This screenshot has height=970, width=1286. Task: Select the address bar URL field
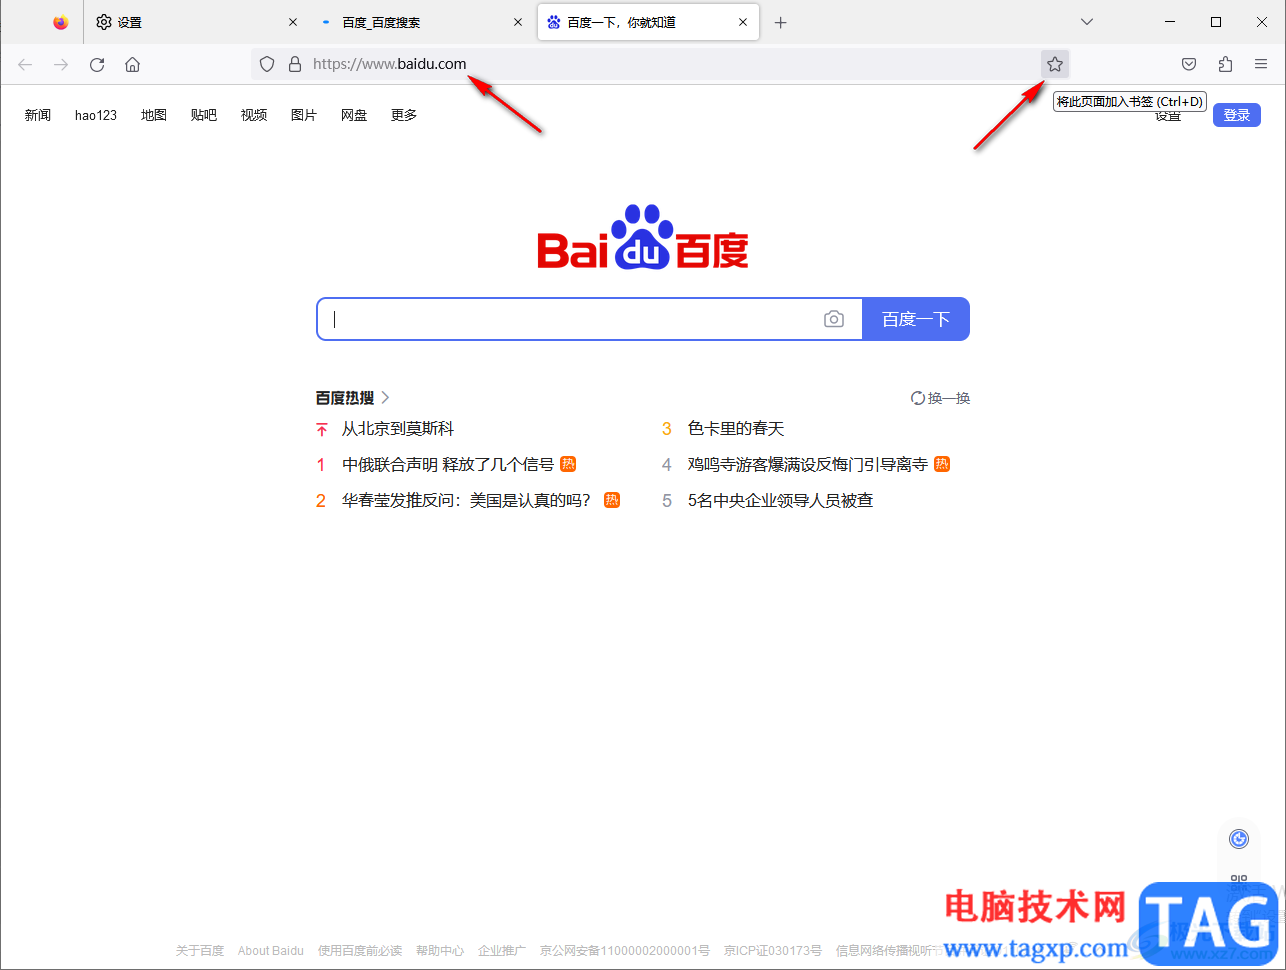pos(660,64)
